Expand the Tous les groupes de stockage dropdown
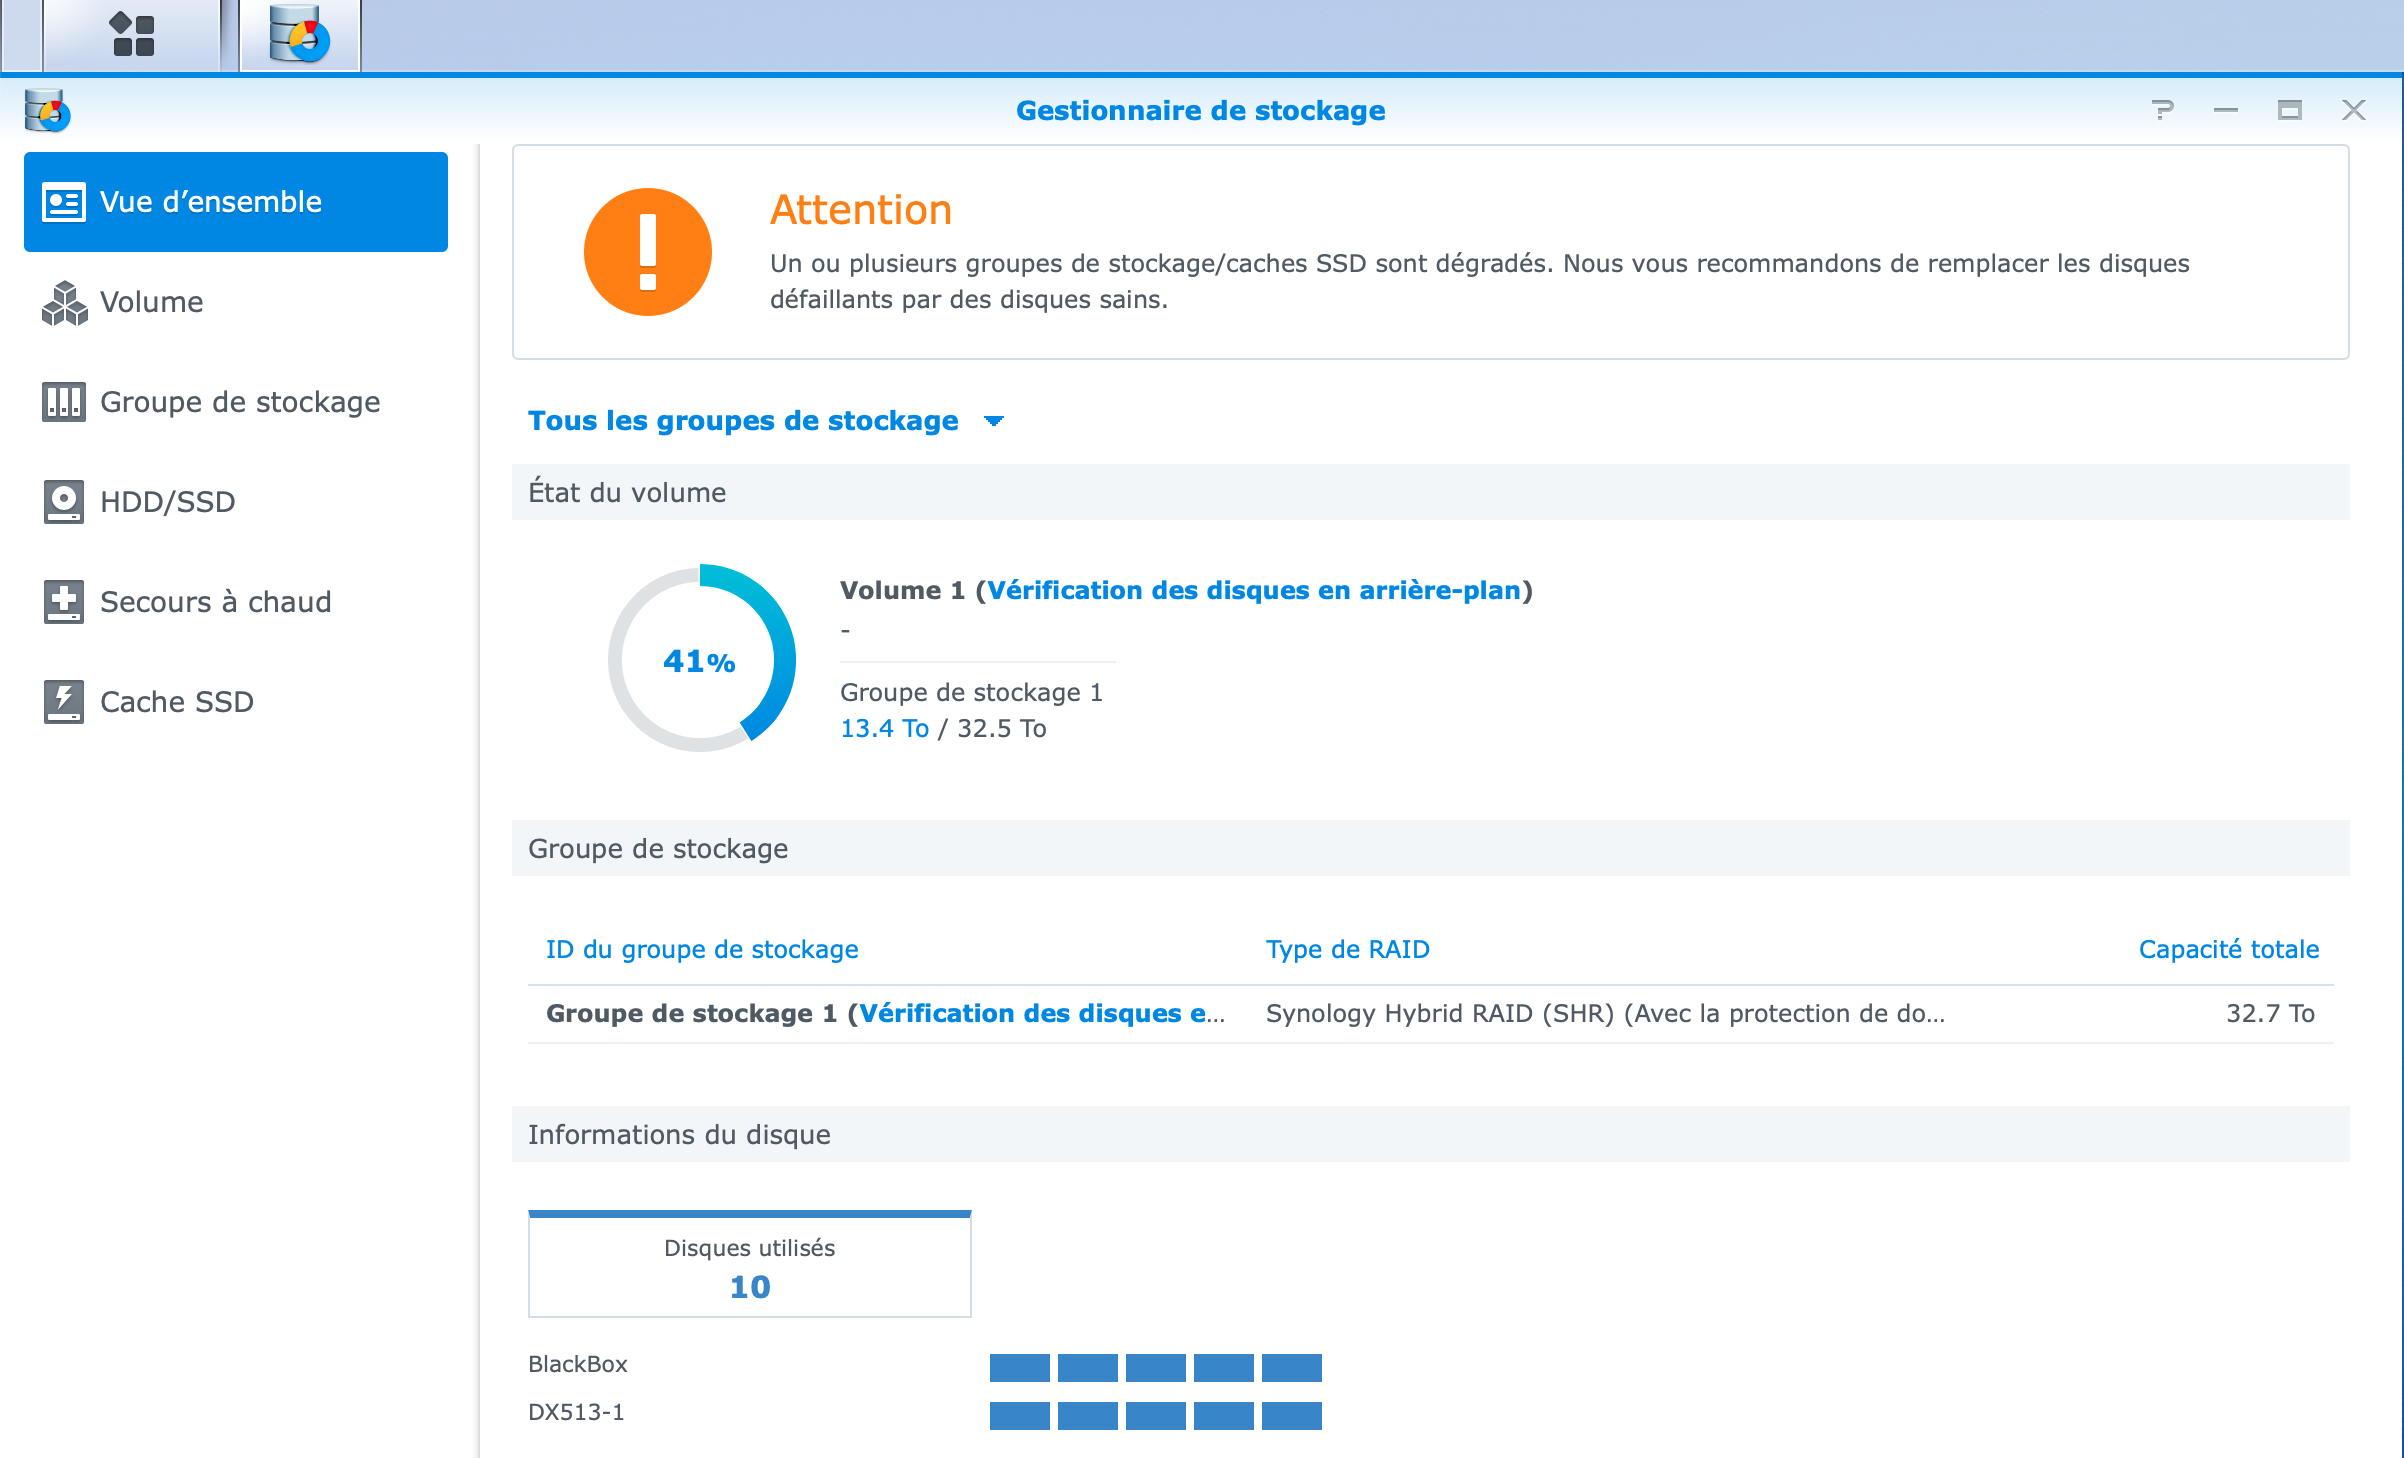Viewport: 2404px width, 1458px height. 766,421
